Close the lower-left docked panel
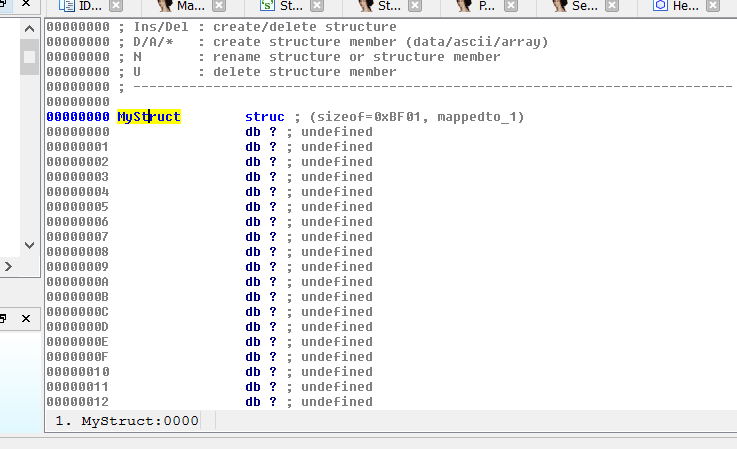This screenshot has width=737, height=449. click(x=26, y=318)
